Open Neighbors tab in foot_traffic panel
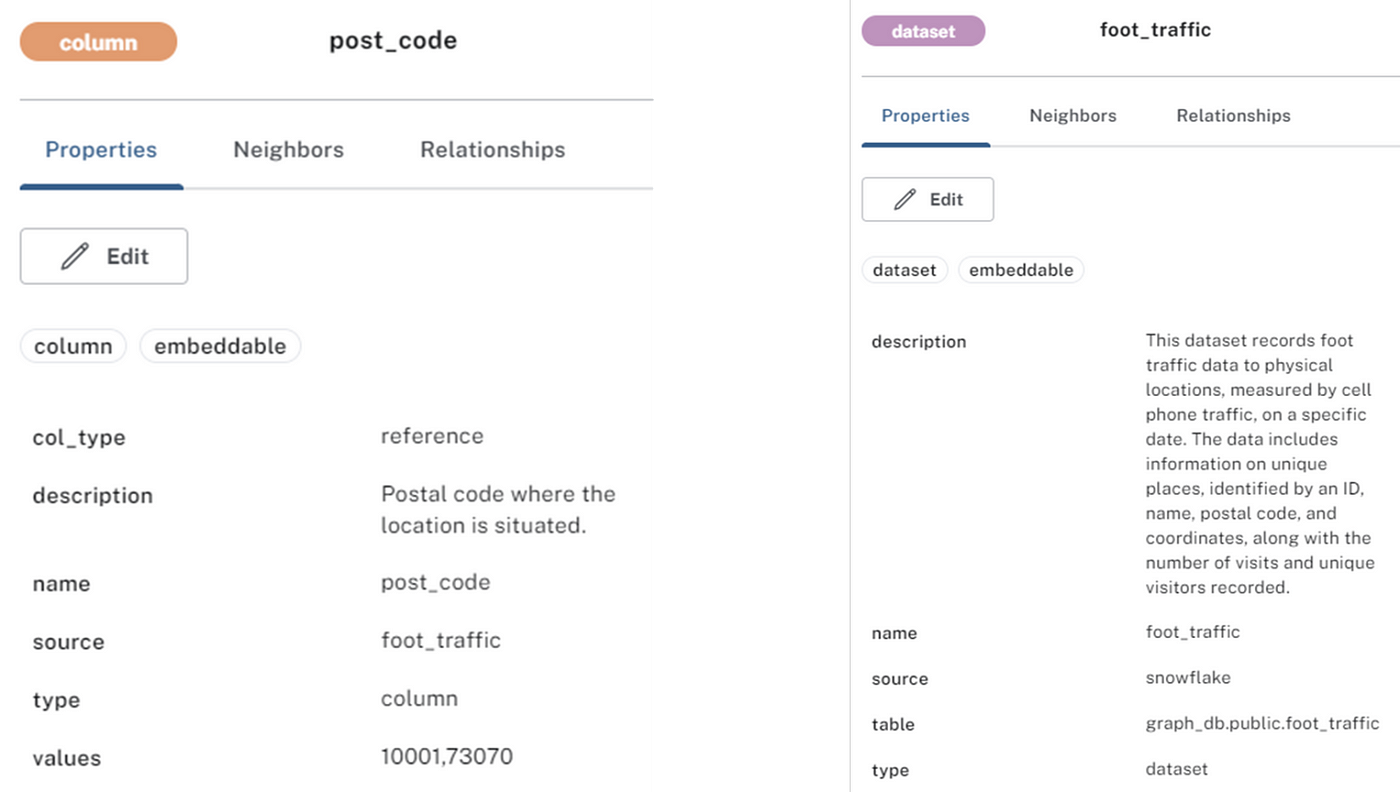This screenshot has height=792, width=1400. tap(1073, 116)
